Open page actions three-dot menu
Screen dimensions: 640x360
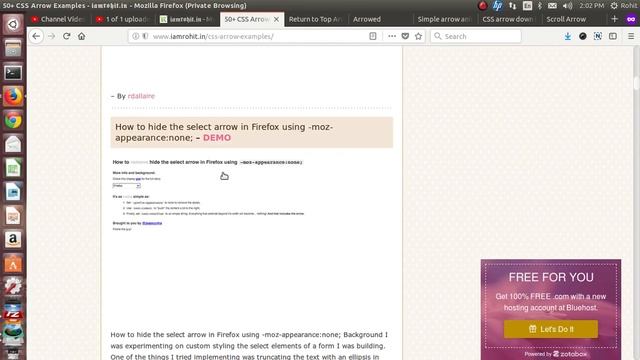pyautogui.click(x=392, y=36)
